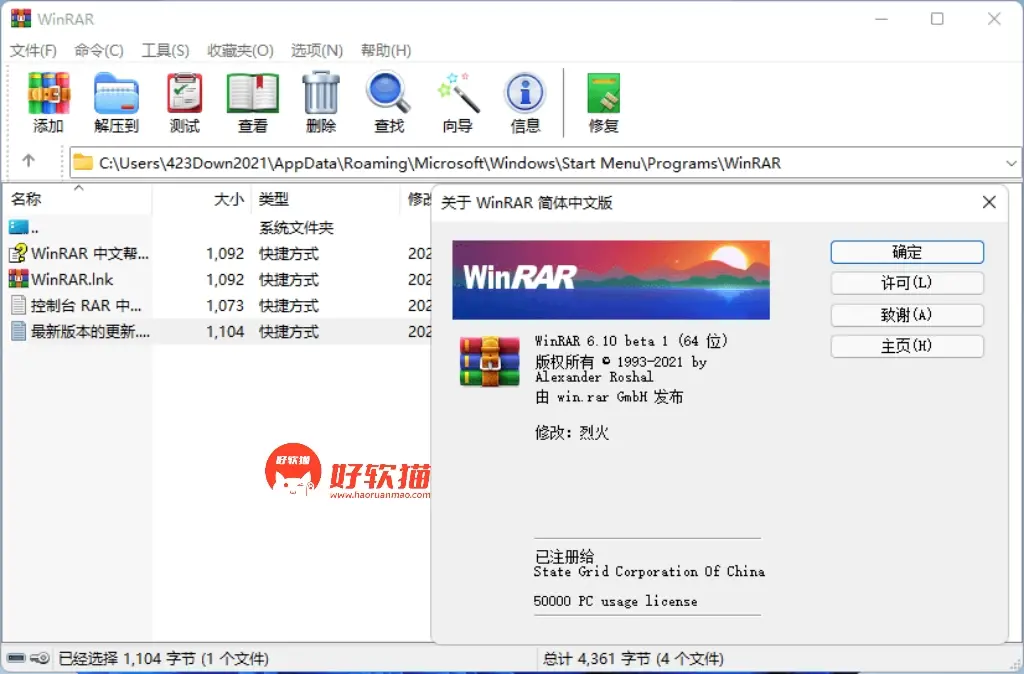Click the 总计 4,361 字节 status text
Image resolution: width=1024 pixels, height=674 pixels.
pos(633,658)
